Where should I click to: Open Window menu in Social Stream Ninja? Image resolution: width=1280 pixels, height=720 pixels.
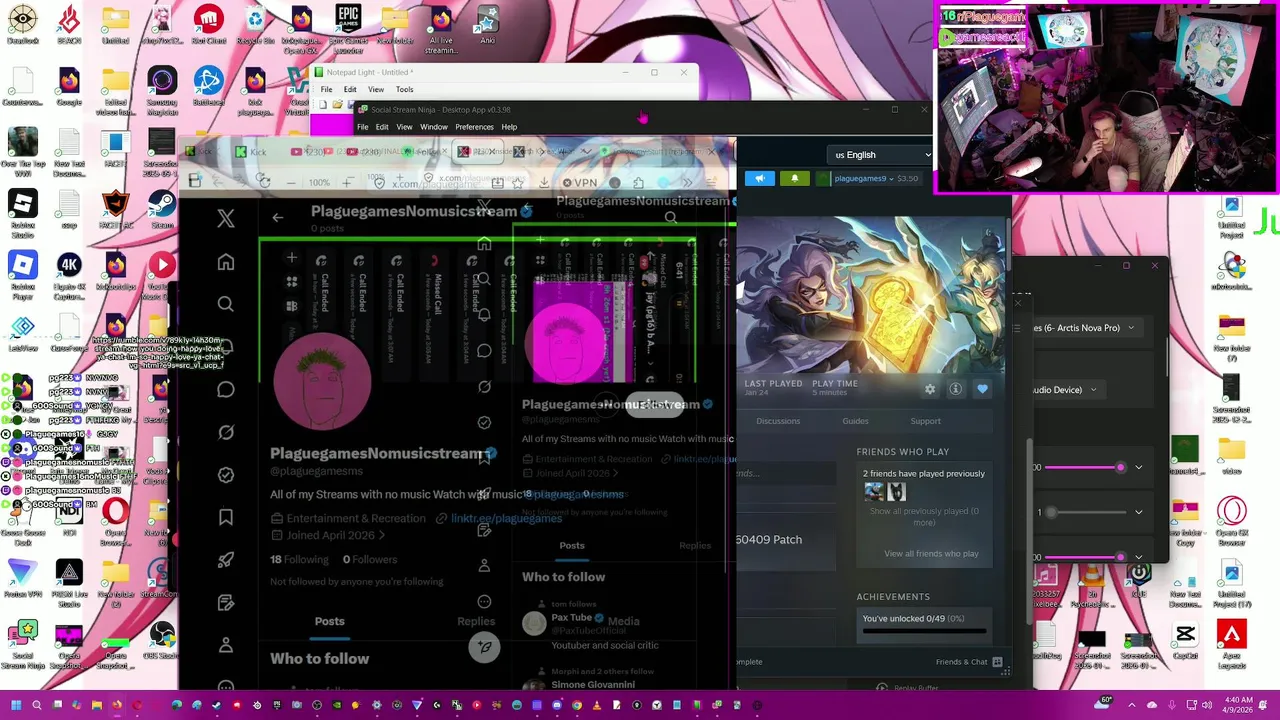433,127
